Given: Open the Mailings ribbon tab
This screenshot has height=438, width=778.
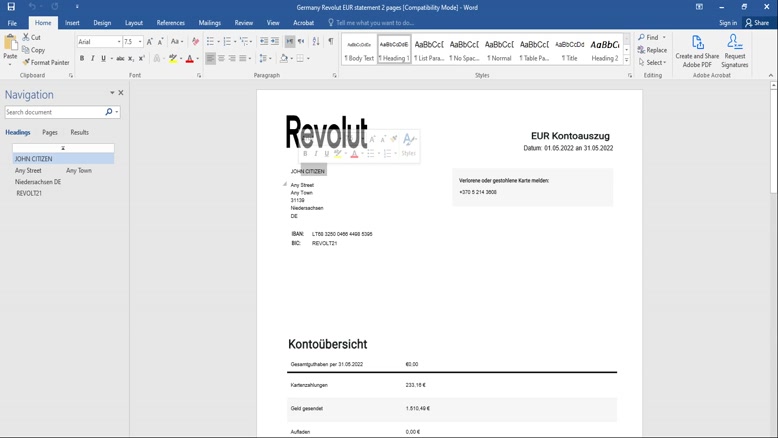Looking at the screenshot, I should point(209,22).
